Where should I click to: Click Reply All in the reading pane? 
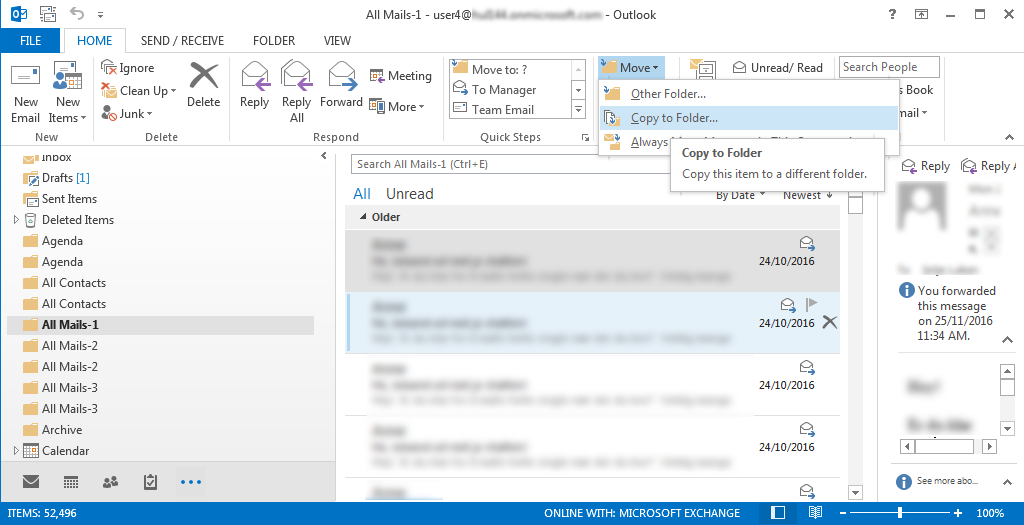tap(988, 166)
